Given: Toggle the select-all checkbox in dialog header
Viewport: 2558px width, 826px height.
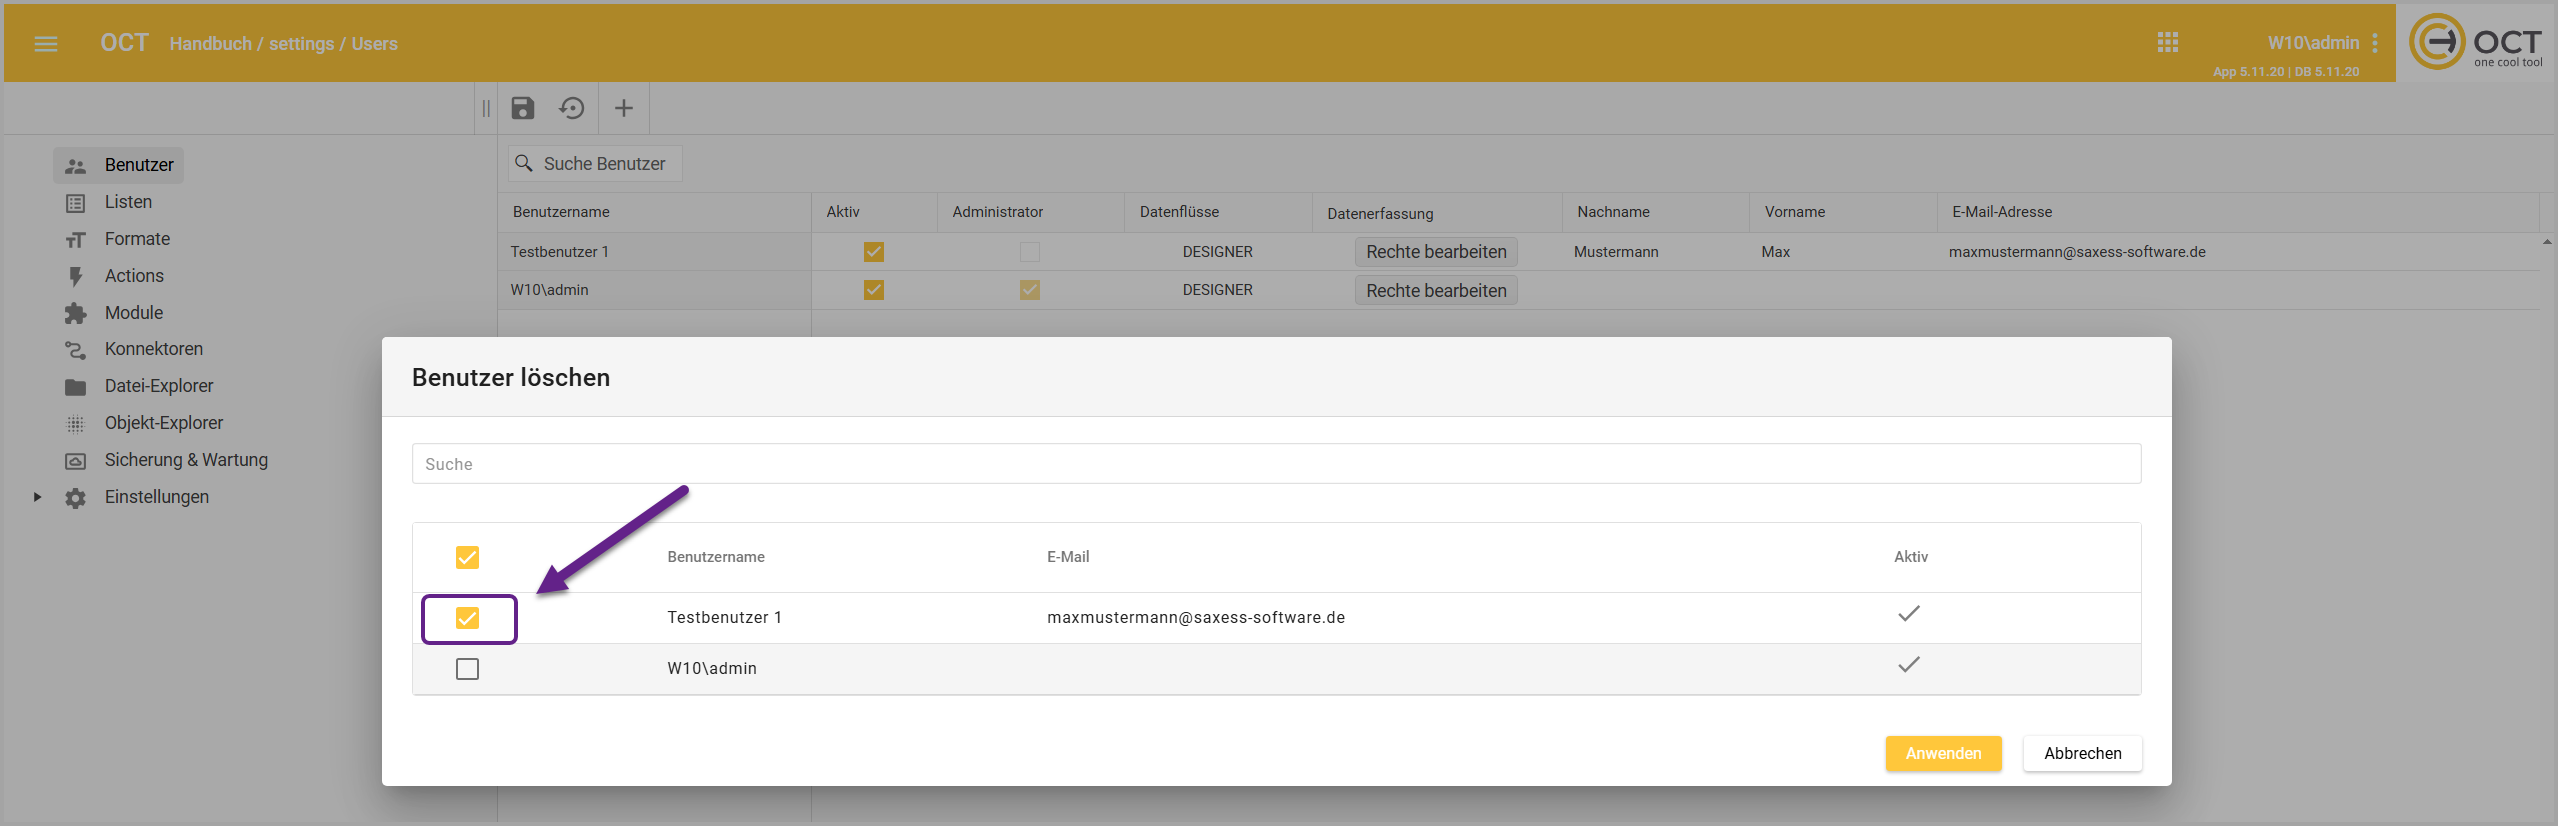Looking at the screenshot, I should 467,557.
